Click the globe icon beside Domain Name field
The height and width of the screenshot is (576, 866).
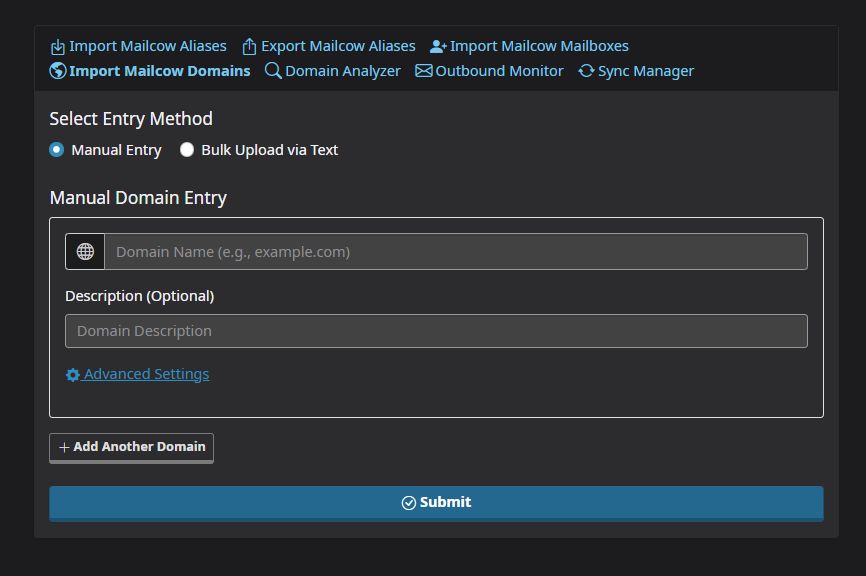click(85, 252)
